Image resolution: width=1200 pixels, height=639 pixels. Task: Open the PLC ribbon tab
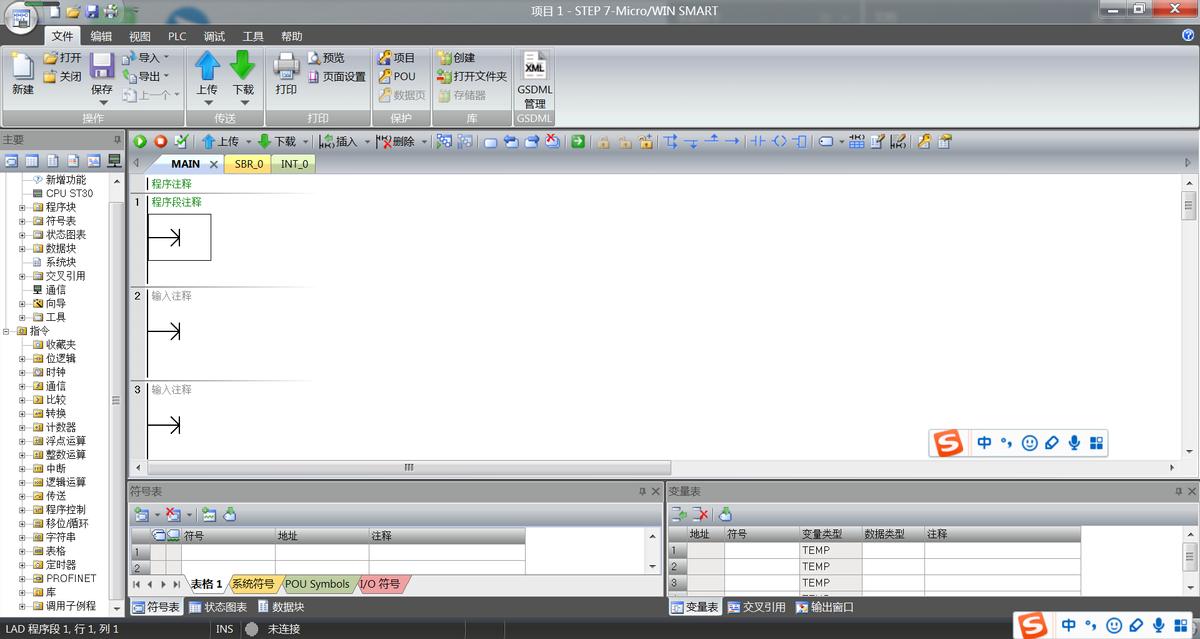177,36
